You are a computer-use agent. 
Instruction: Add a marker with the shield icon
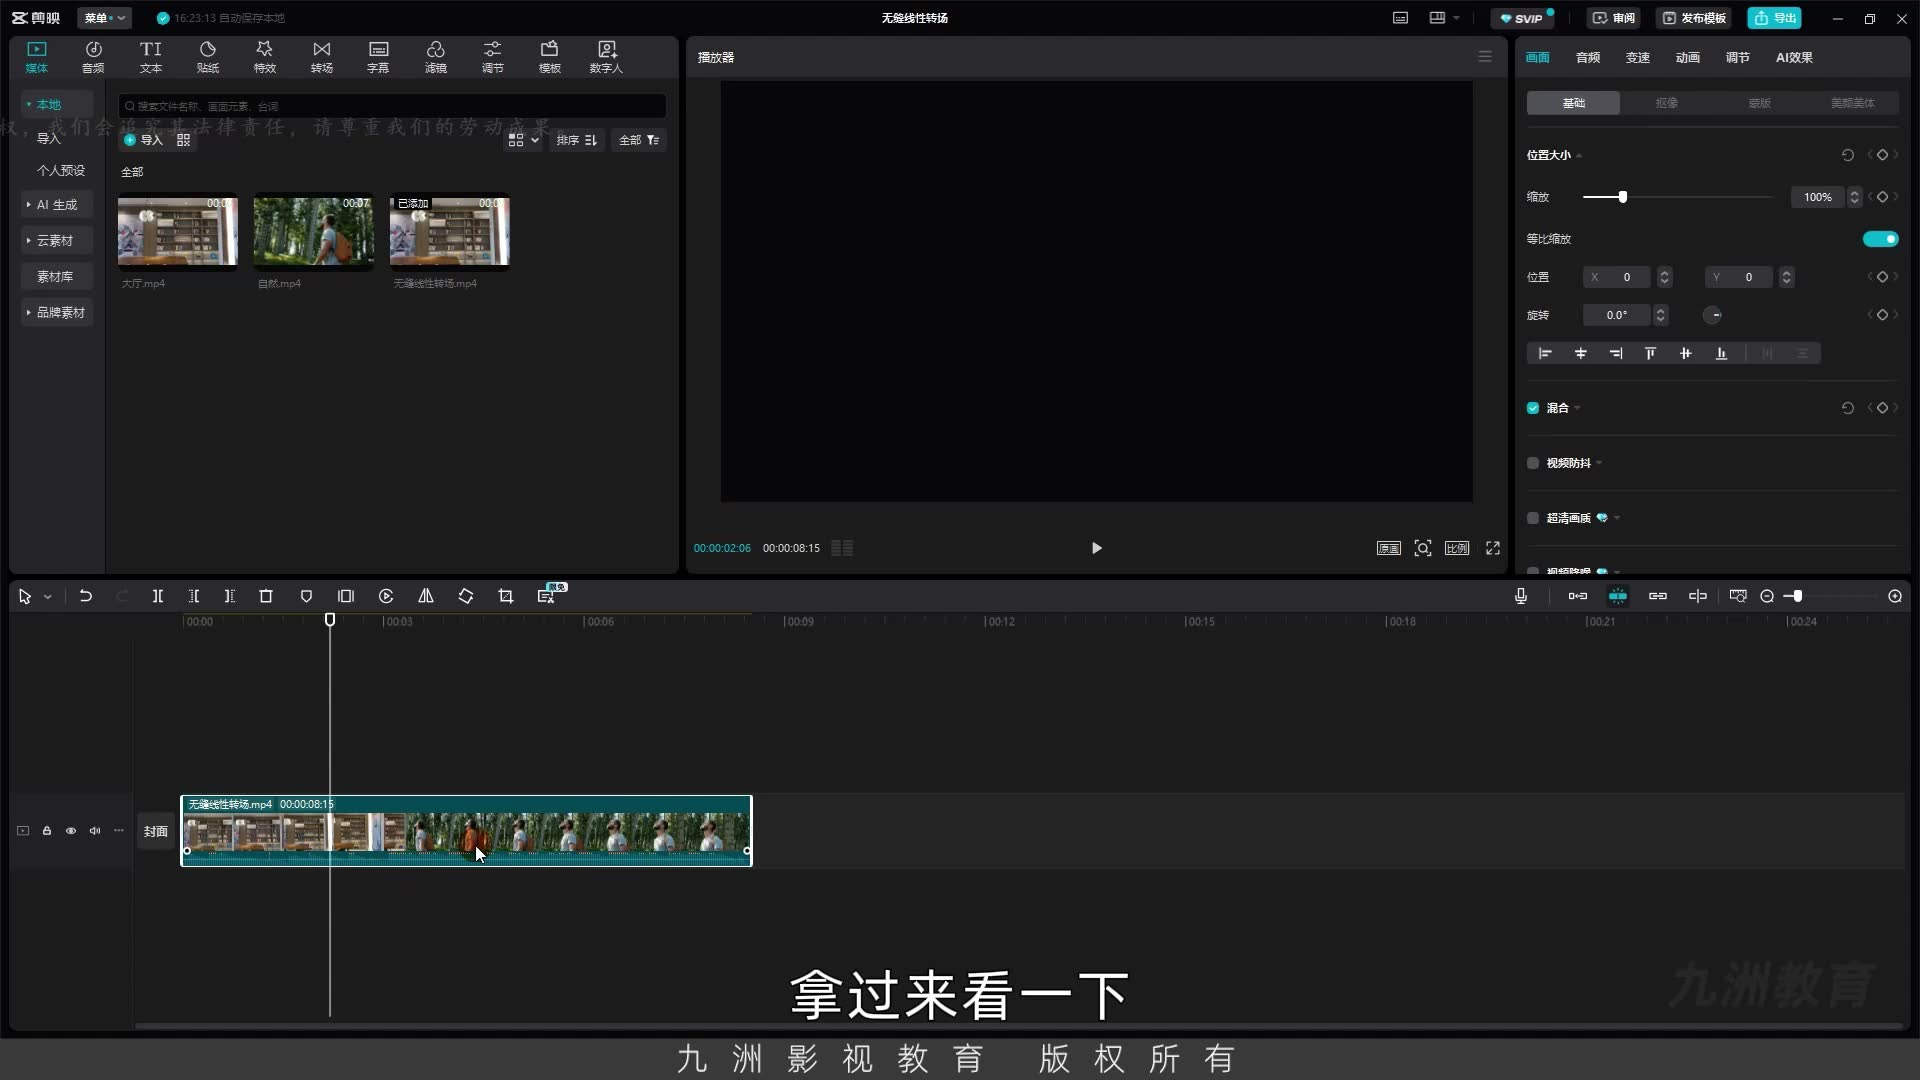(x=306, y=596)
